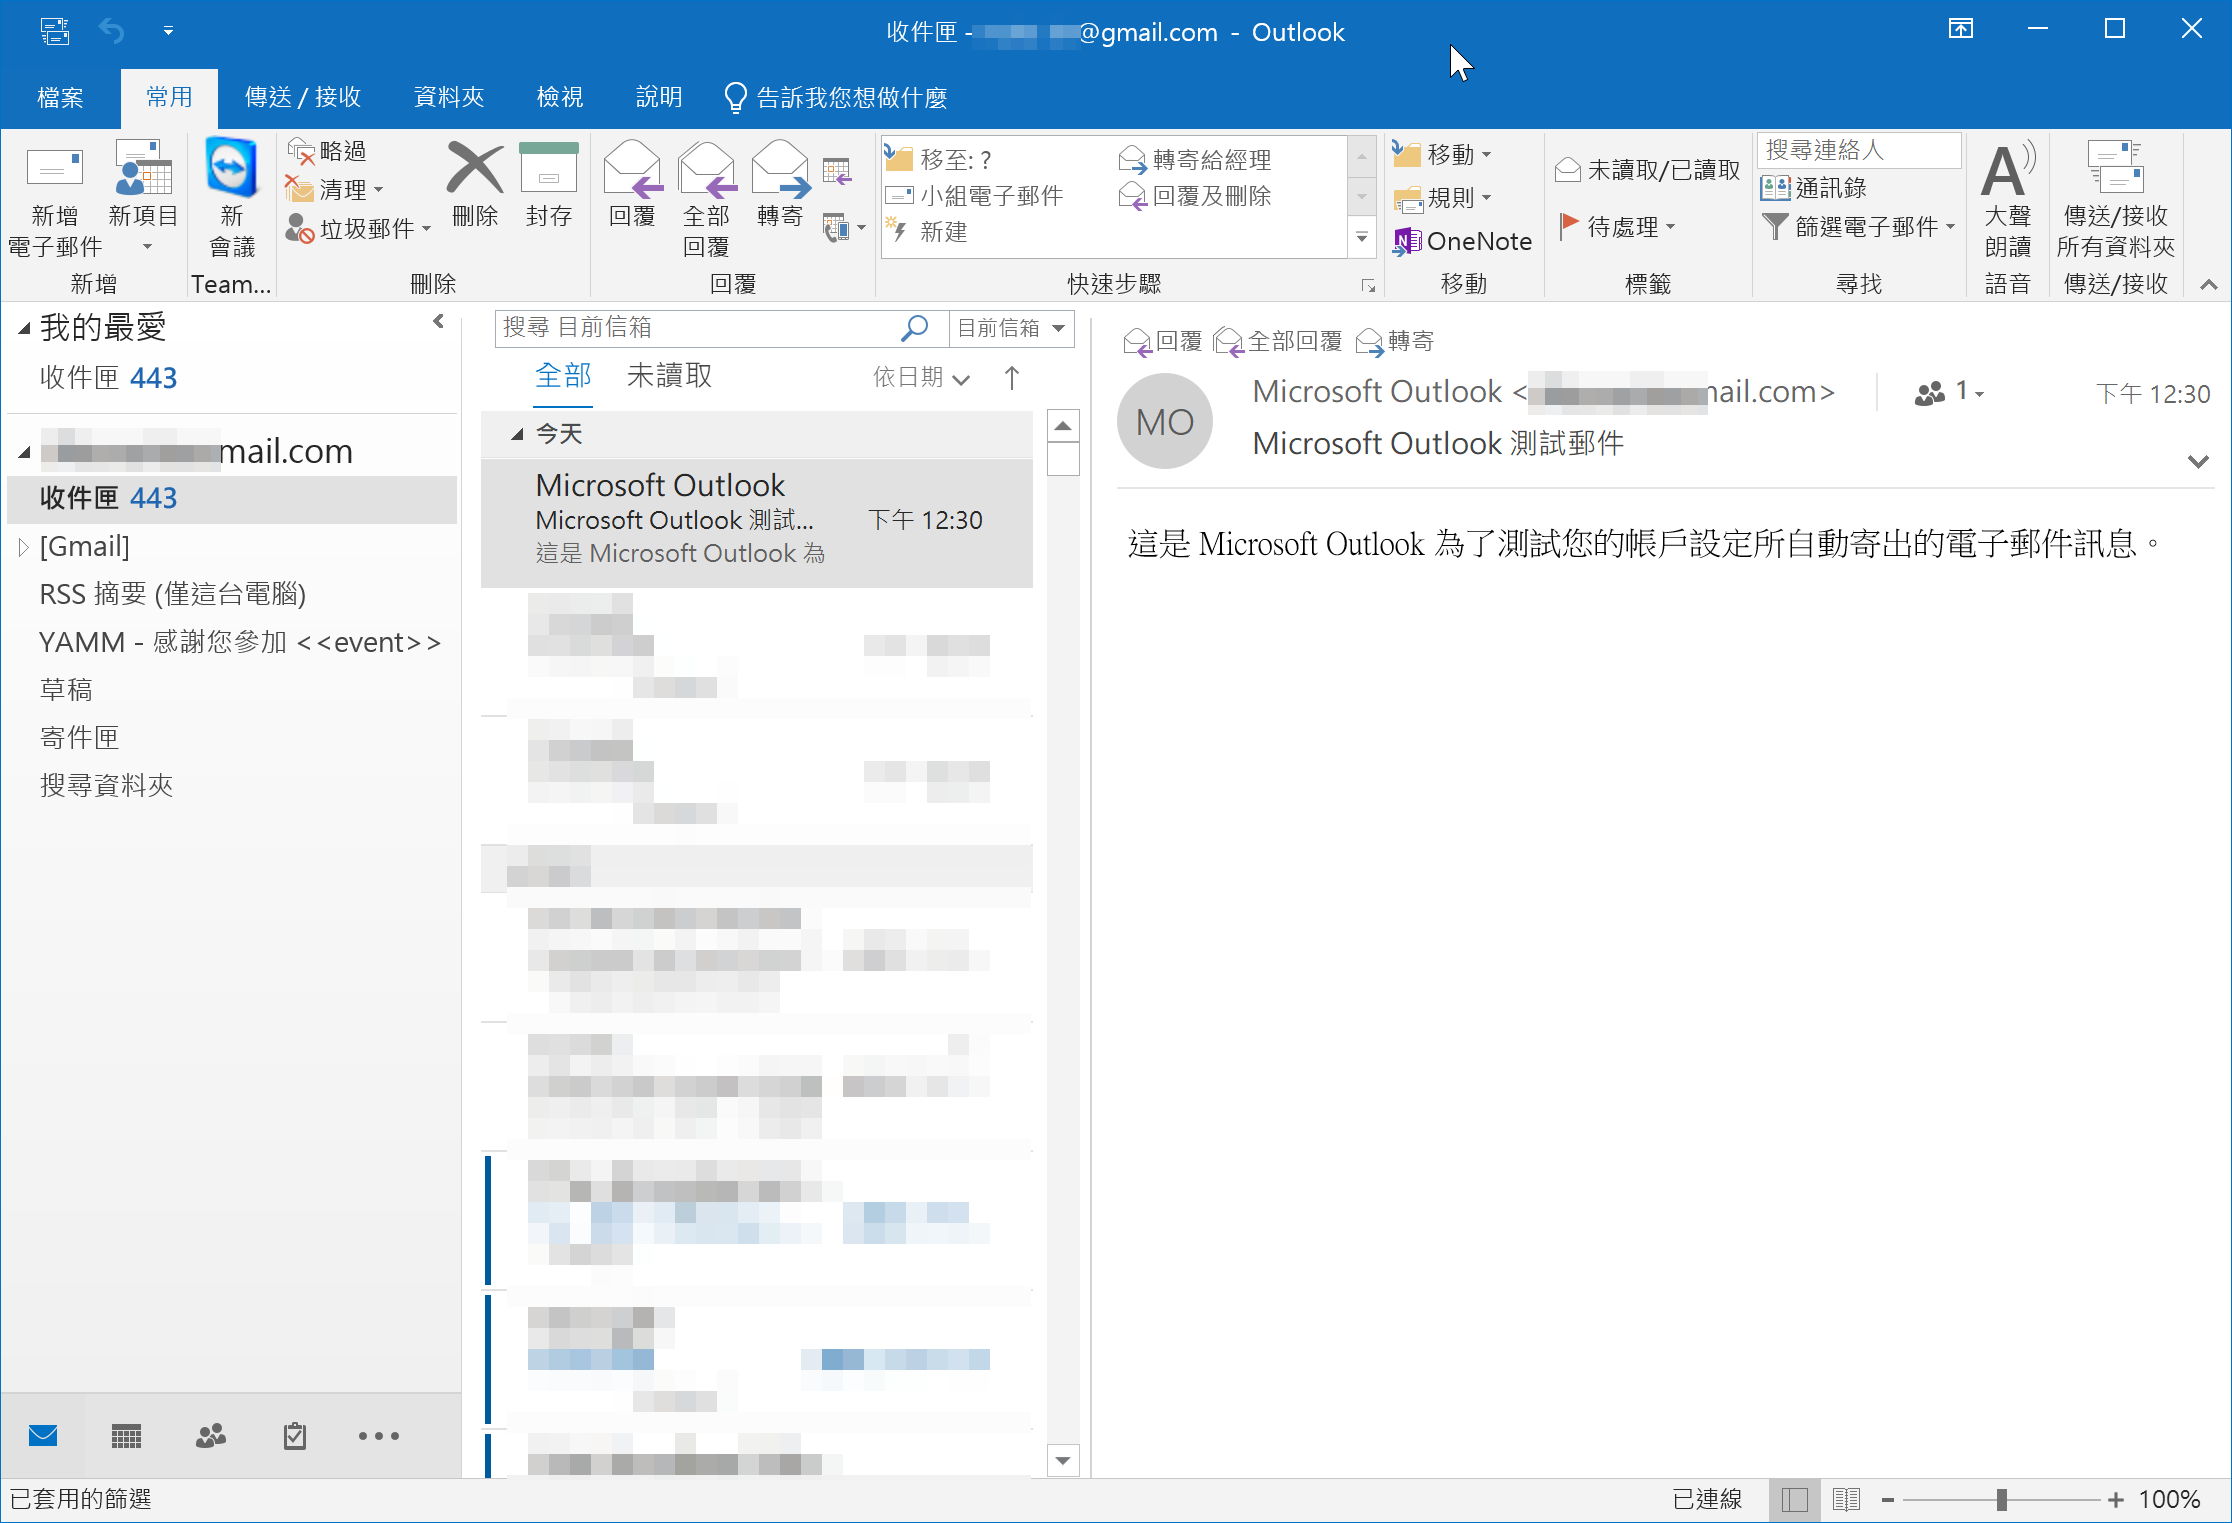Click Reply All in the ribbon
This screenshot has width=2232, height=1523.
(x=706, y=200)
